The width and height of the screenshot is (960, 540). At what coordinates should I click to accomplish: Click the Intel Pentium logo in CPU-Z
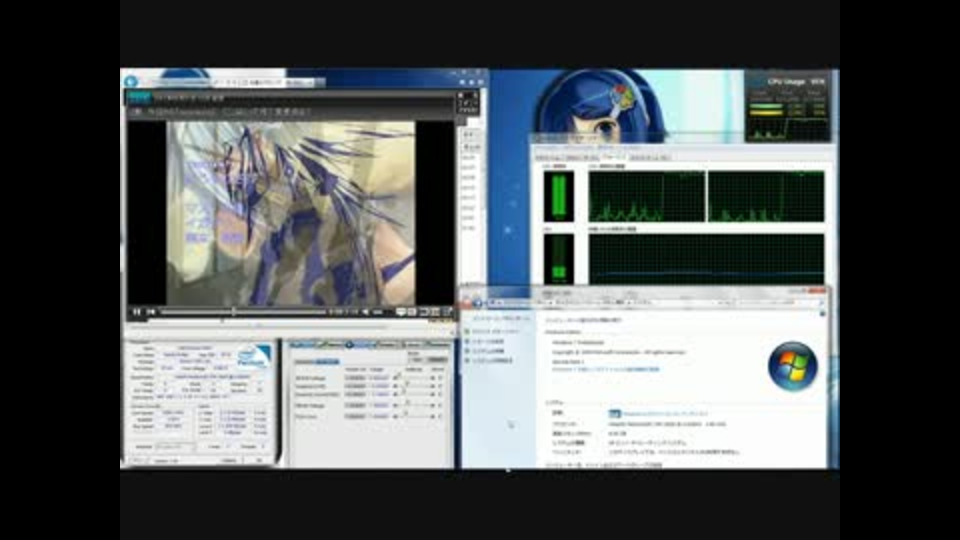tap(254, 356)
